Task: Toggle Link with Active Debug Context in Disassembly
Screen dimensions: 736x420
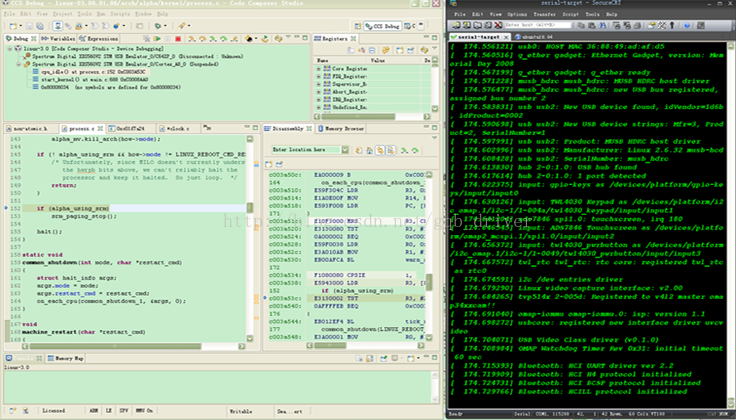Action: click(380, 150)
